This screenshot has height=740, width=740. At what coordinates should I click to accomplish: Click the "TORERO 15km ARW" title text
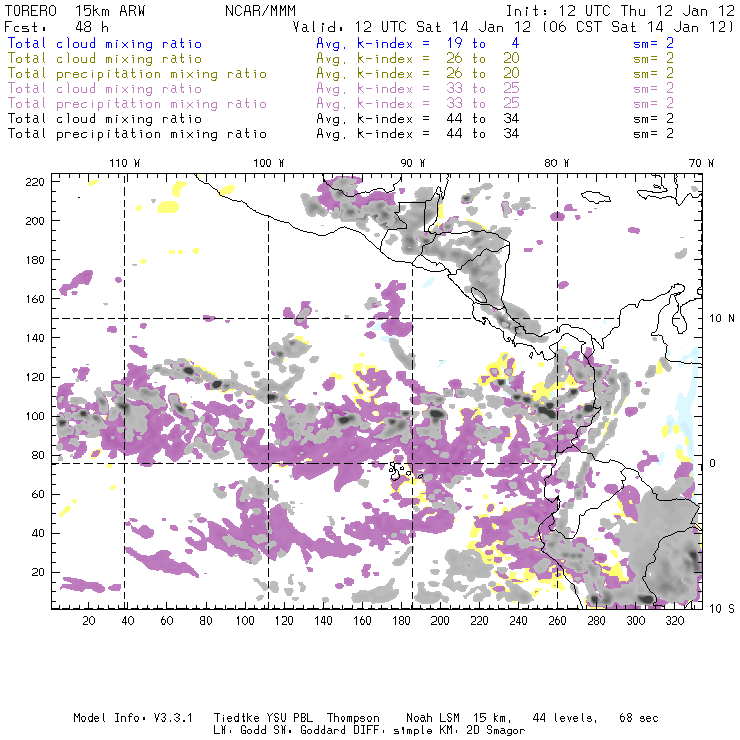tap(75, 11)
